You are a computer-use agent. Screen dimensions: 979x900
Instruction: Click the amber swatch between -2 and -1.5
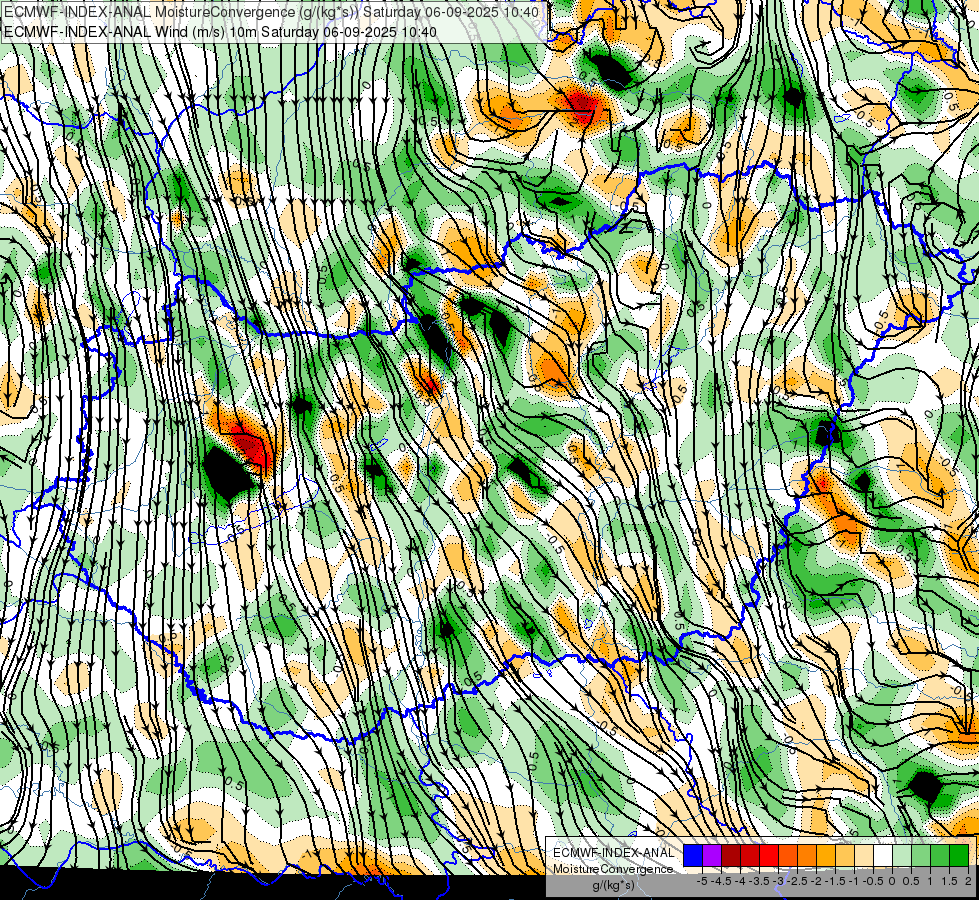click(826, 855)
